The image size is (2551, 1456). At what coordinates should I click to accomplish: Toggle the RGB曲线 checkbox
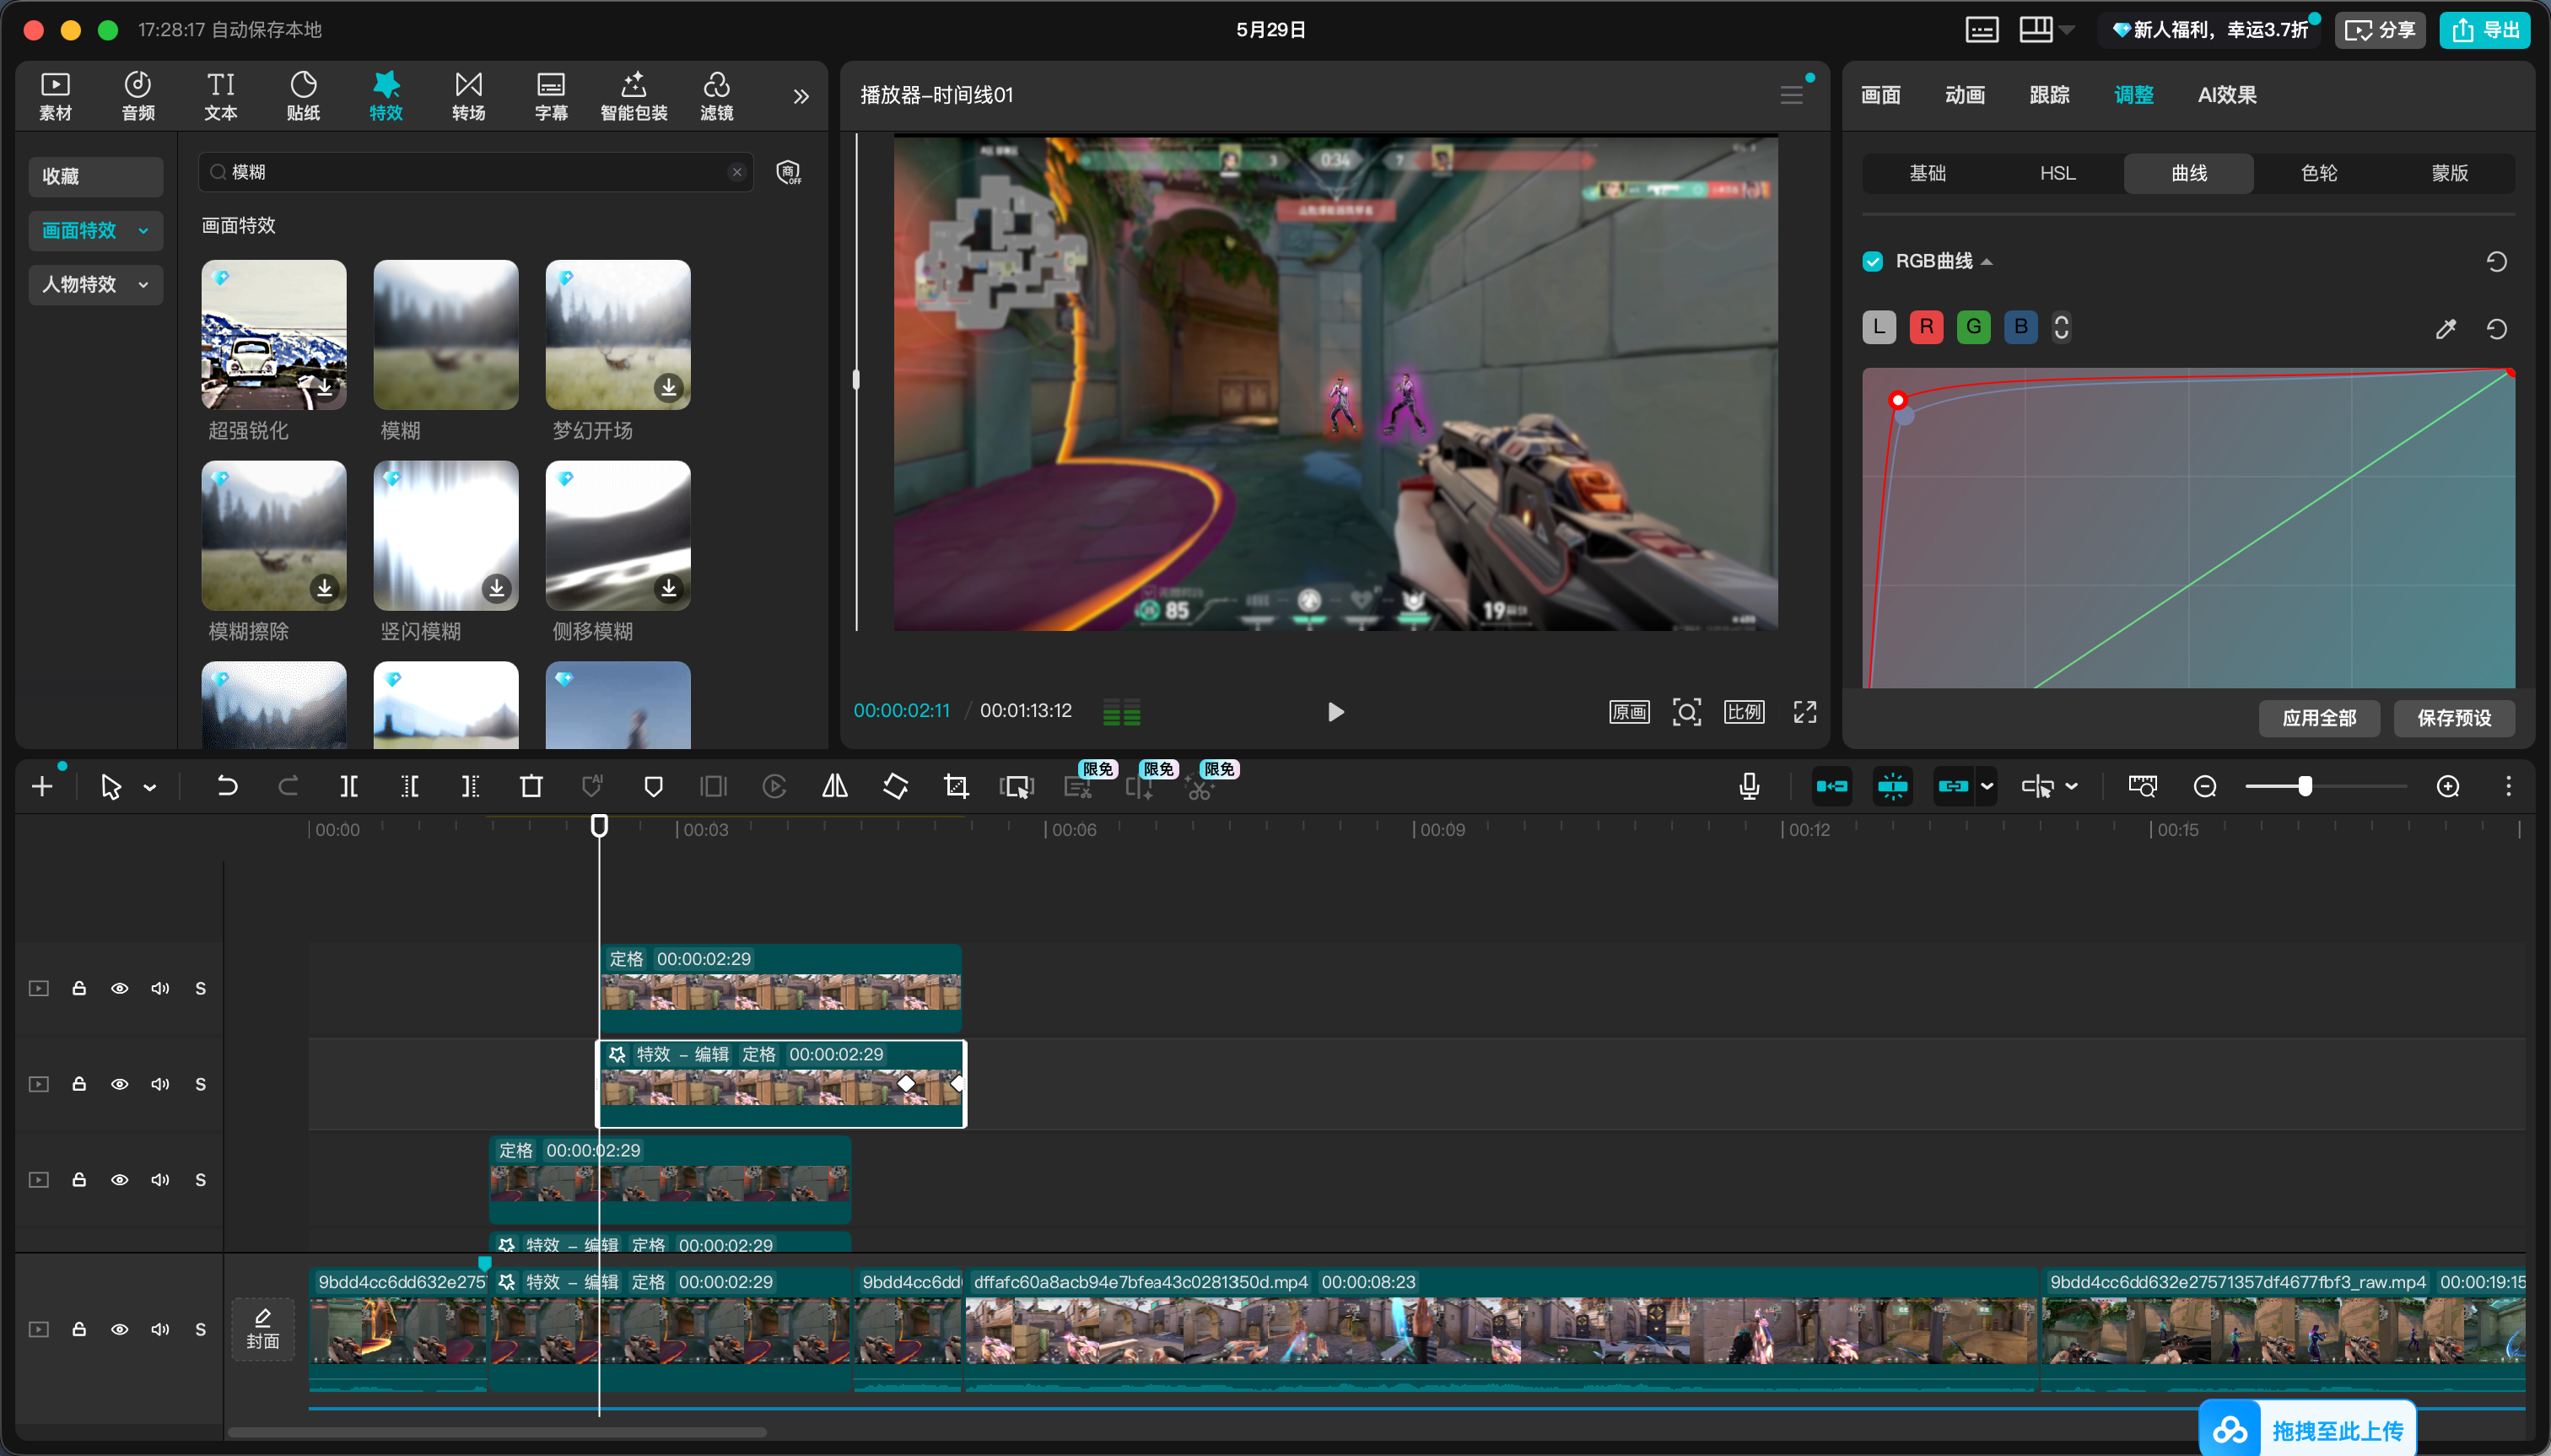point(1873,261)
